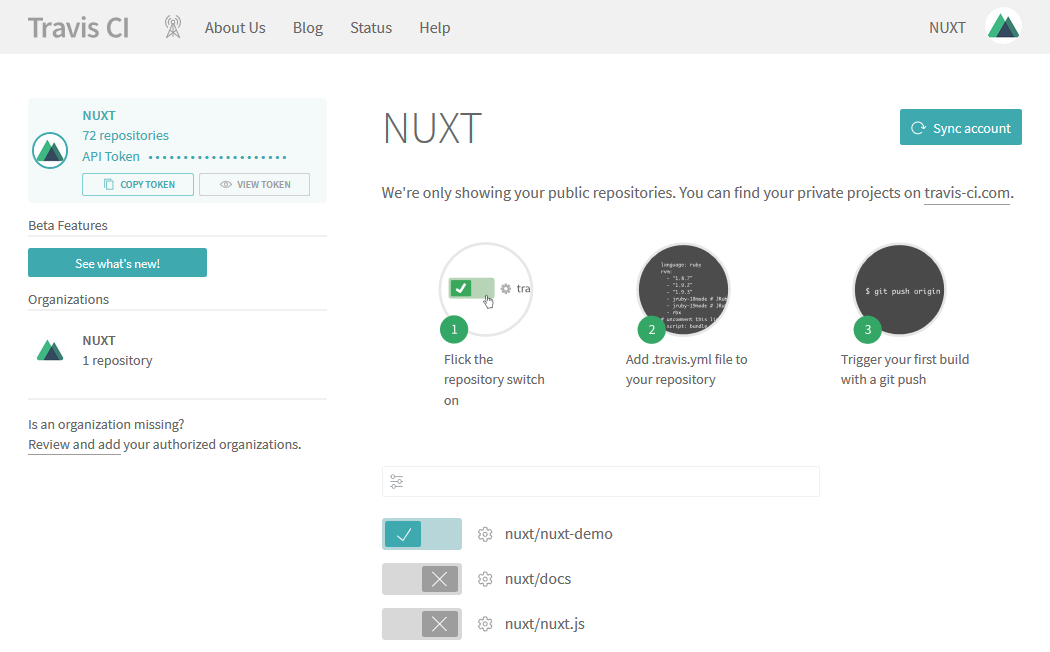Click the View Token button
The height and width of the screenshot is (652, 1050).
(x=254, y=184)
